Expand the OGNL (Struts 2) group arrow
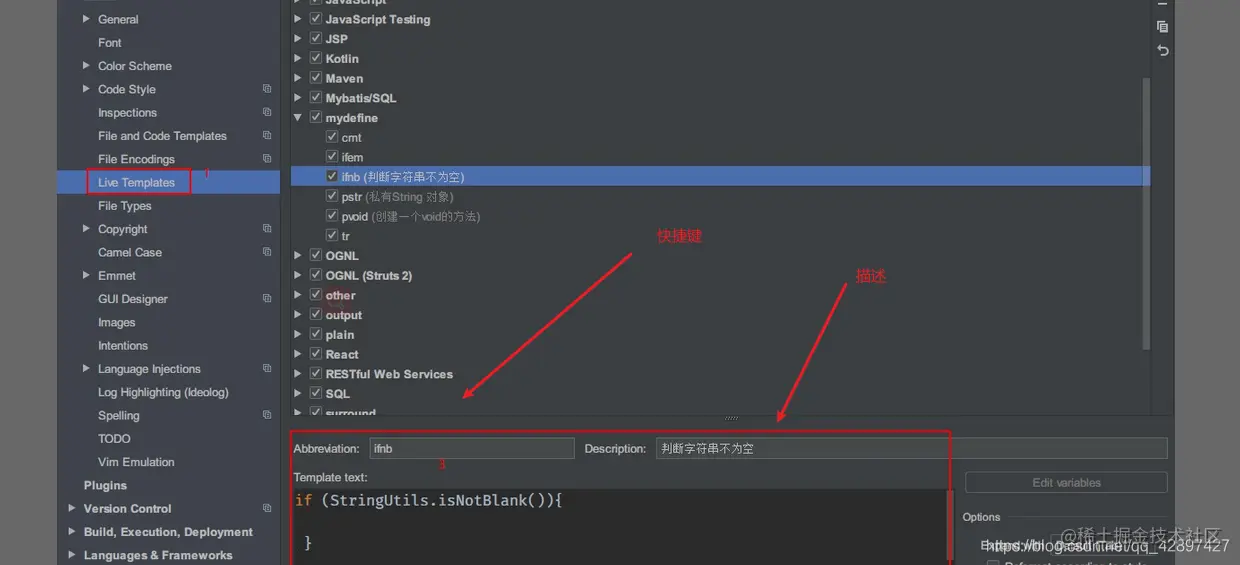Screen dimensions: 1240x565 [x=299, y=275]
